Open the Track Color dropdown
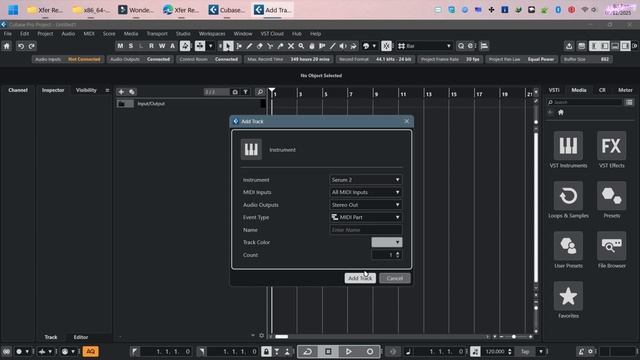The height and width of the screenshot is (360, 640). 387,242
